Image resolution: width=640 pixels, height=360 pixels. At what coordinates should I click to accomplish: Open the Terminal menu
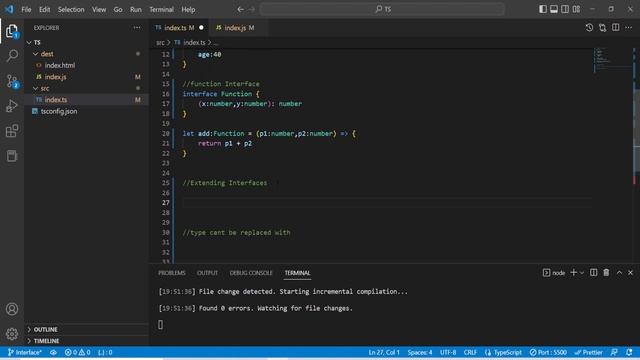[161, 9]
